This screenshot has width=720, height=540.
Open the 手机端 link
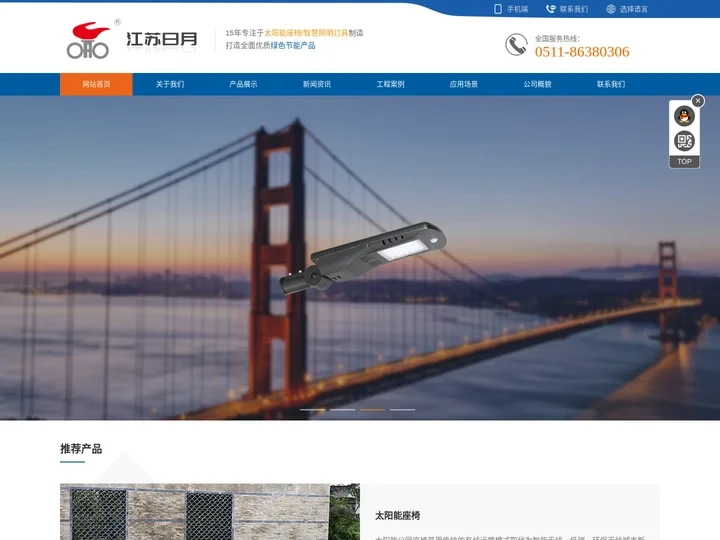[x=517, y=9]
